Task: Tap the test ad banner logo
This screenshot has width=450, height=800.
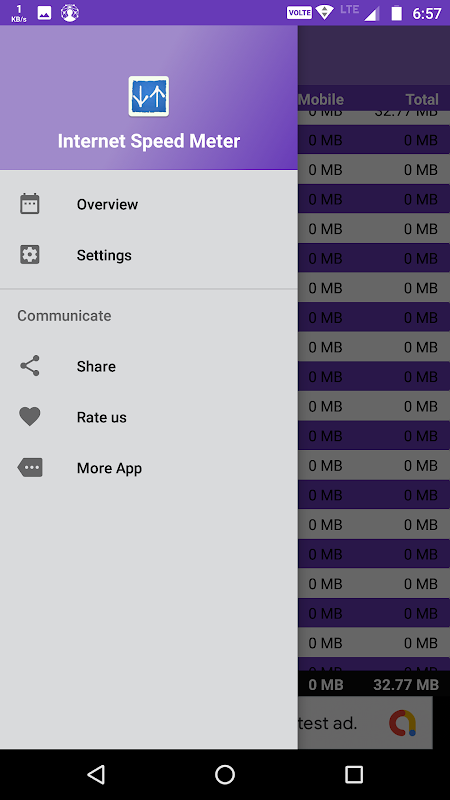Action: coord(403,723)
